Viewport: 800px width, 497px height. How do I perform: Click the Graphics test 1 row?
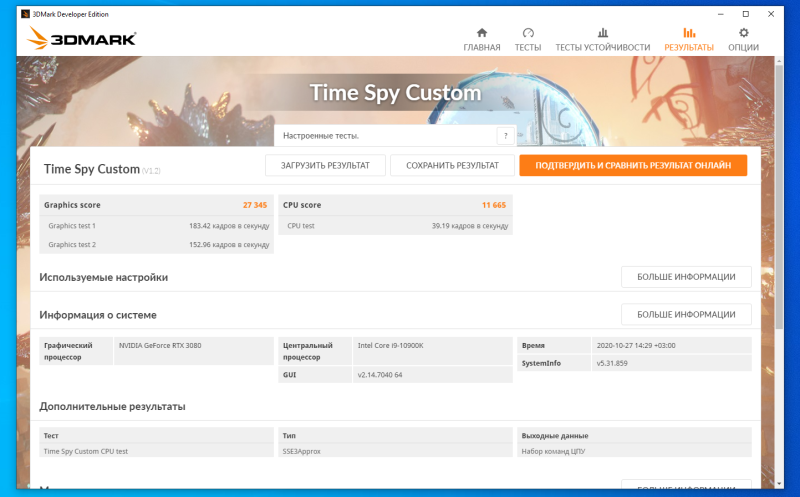coord(157,226)
